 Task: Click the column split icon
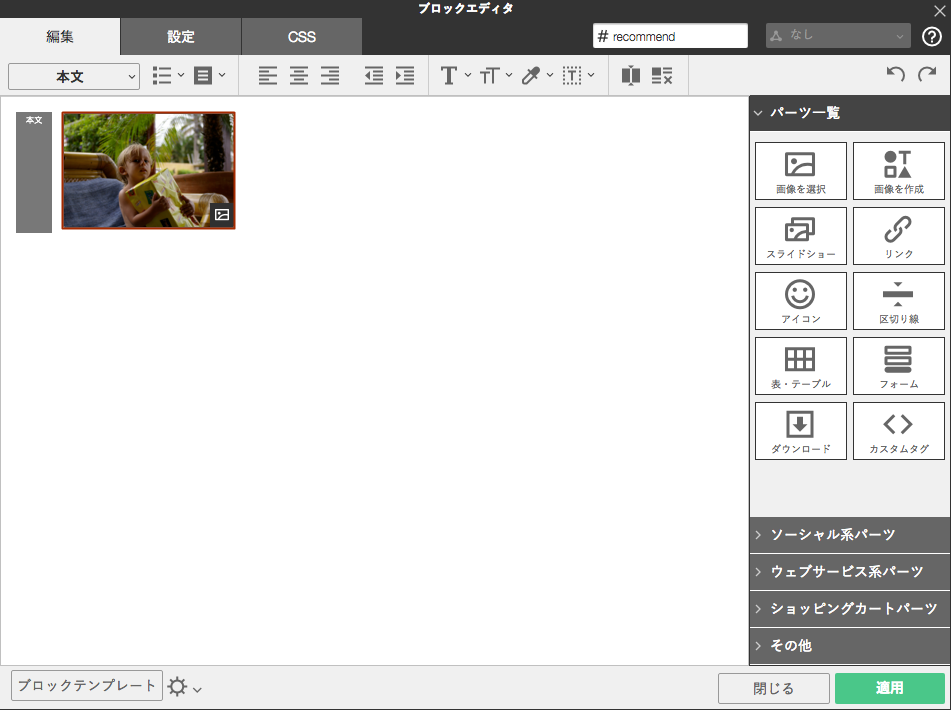[x=631, y=76]
